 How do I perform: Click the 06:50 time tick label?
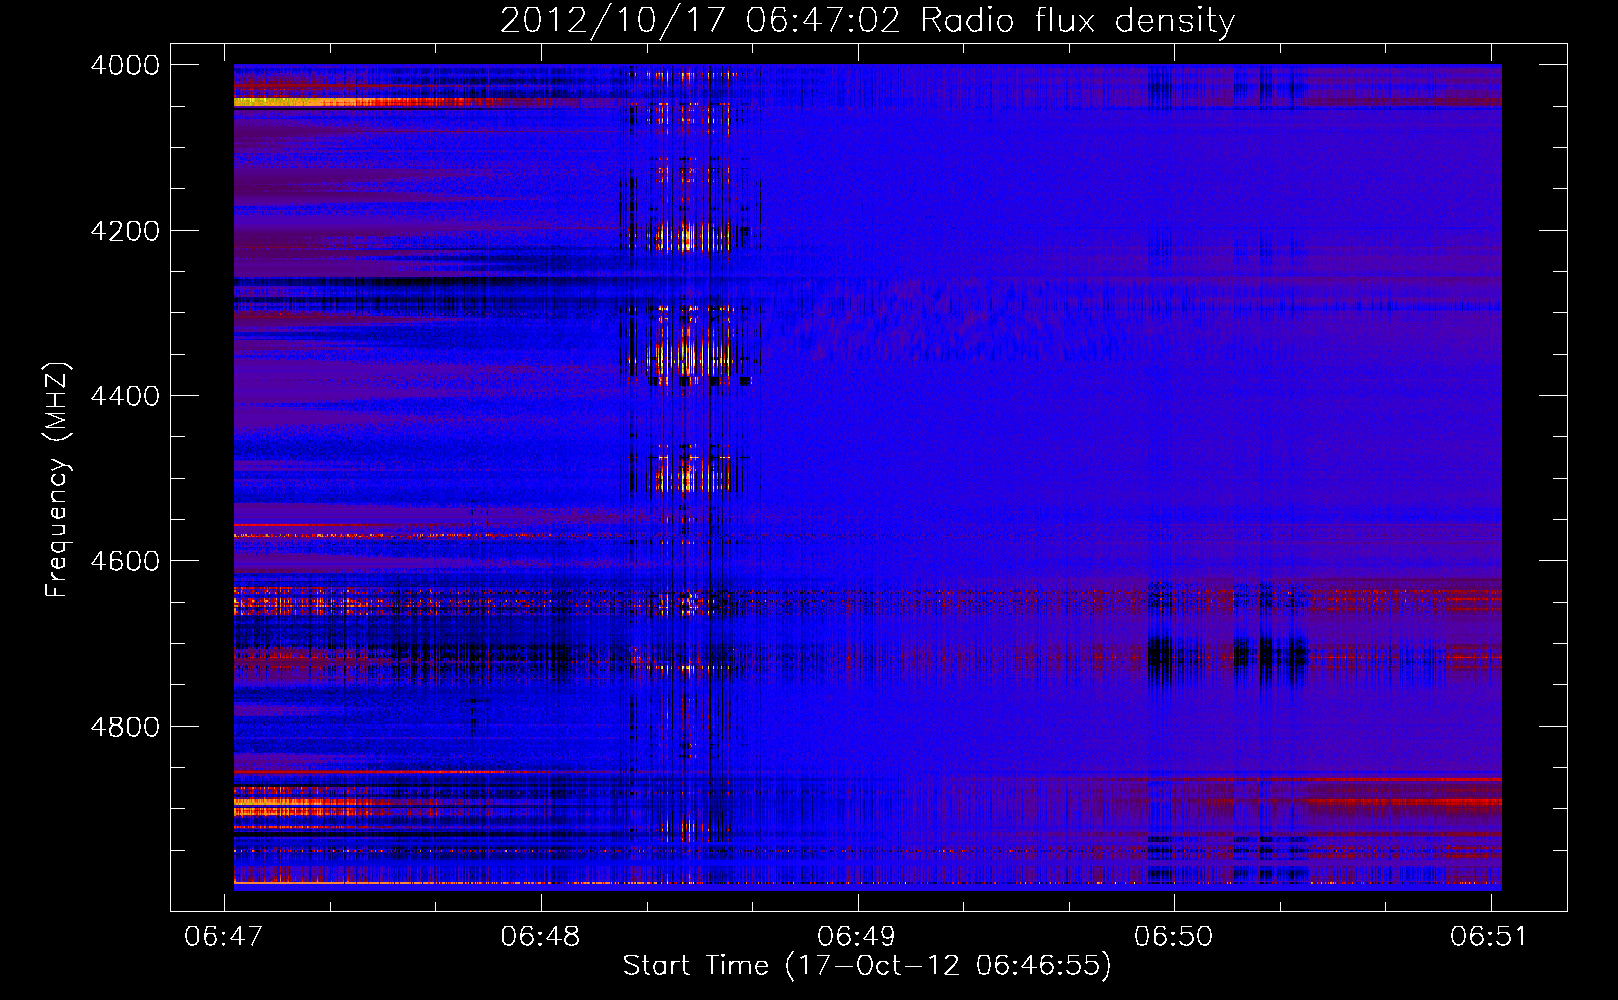point(1173,936)
